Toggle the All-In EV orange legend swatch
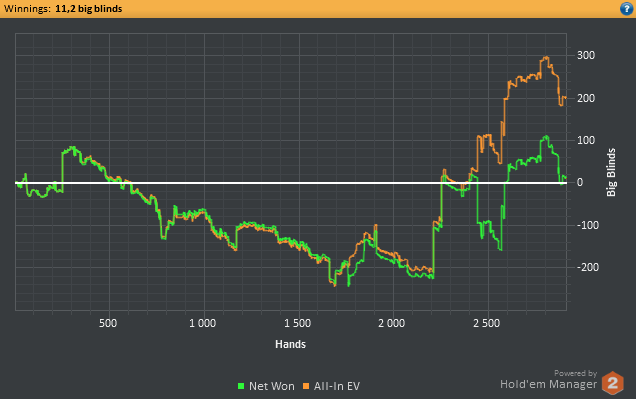Viewport: 636px width, 399px height. coord(306,386)
